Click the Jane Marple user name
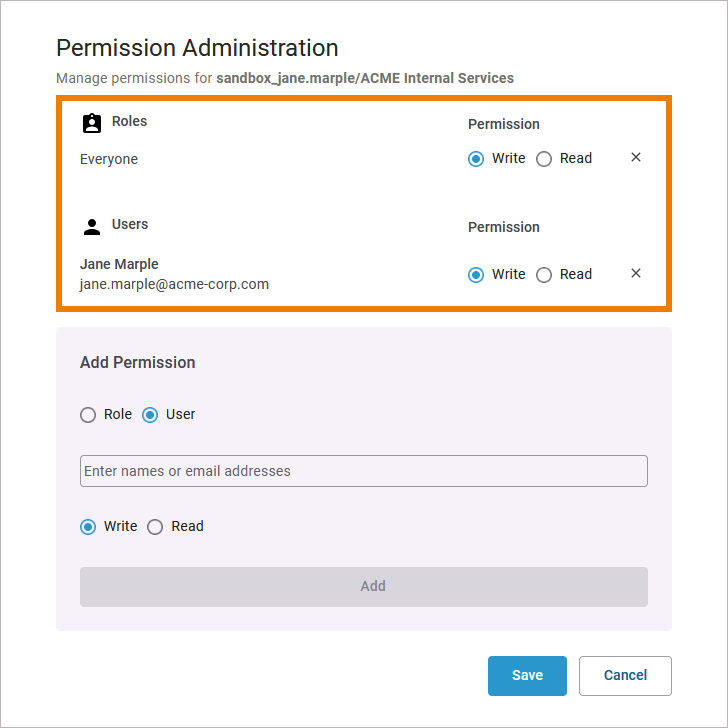 [x=119, y=264]
